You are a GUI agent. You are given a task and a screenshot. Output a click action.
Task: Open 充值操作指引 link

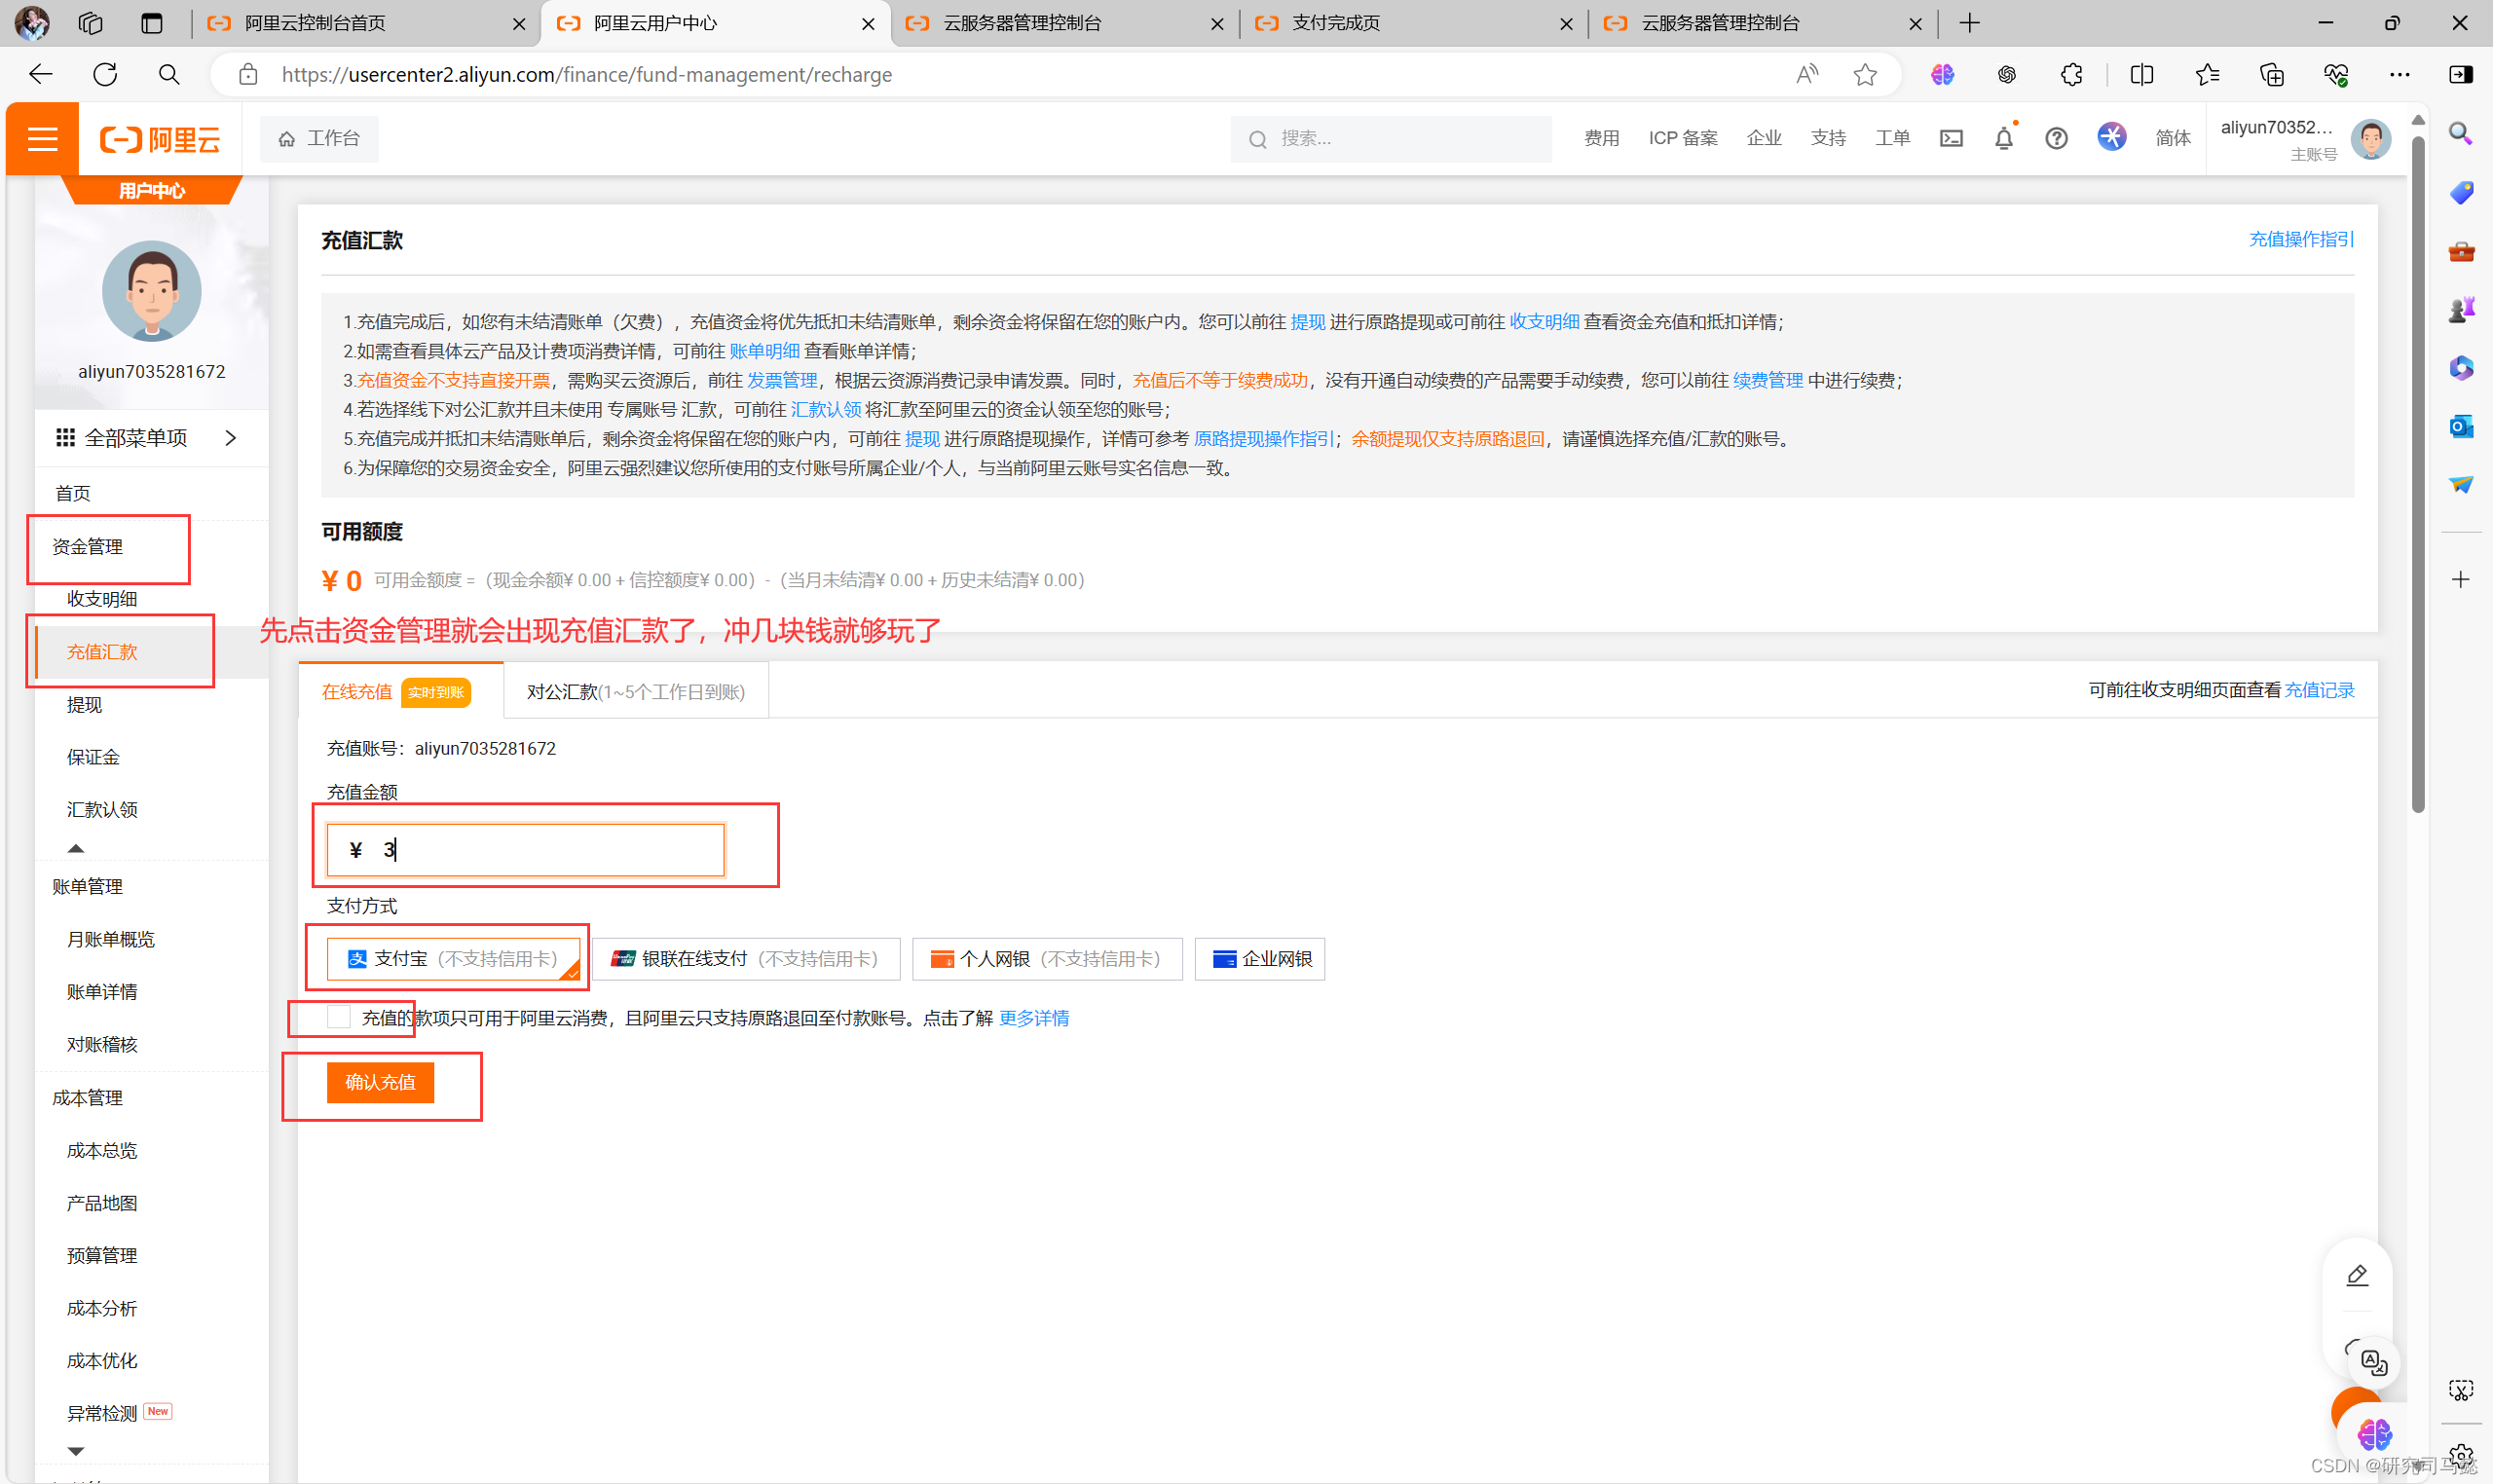pos(2301,239)
